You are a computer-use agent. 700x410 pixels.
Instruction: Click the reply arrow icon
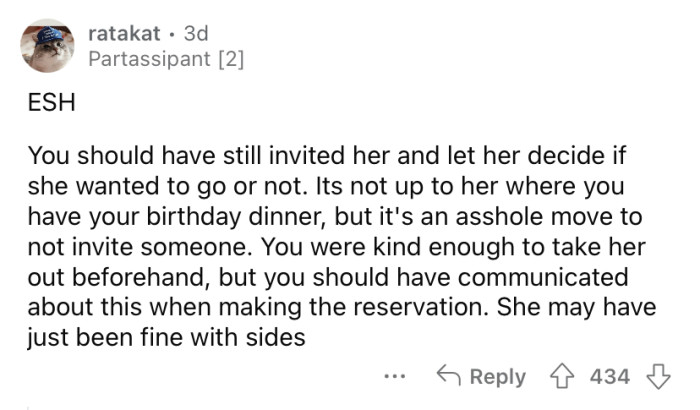point(448,376)
